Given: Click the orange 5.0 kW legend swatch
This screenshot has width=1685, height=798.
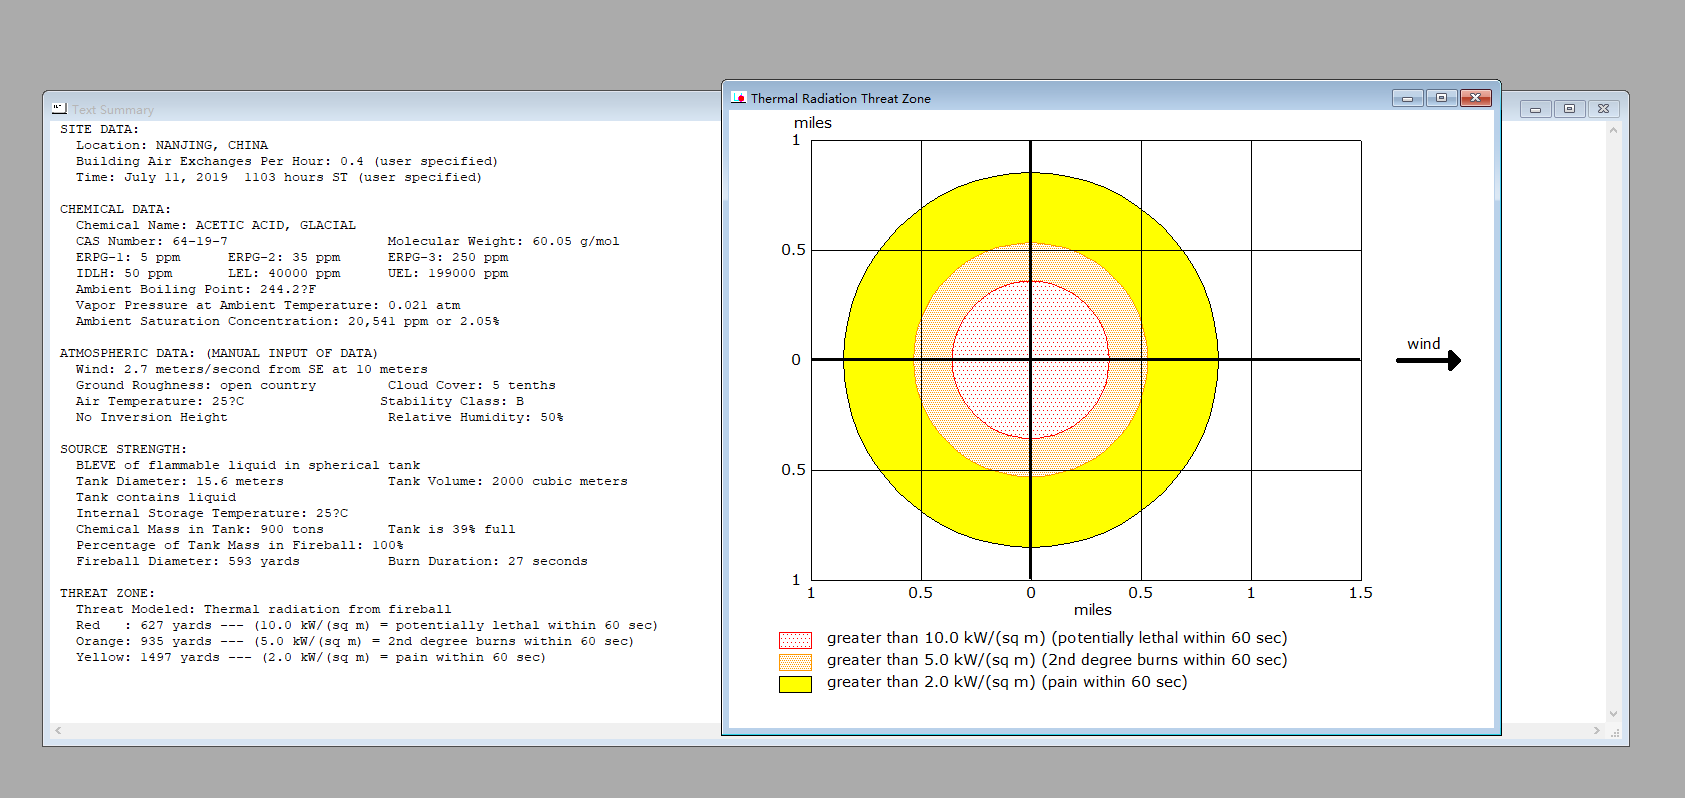Looking at the screenshot, I should [795, 662].
